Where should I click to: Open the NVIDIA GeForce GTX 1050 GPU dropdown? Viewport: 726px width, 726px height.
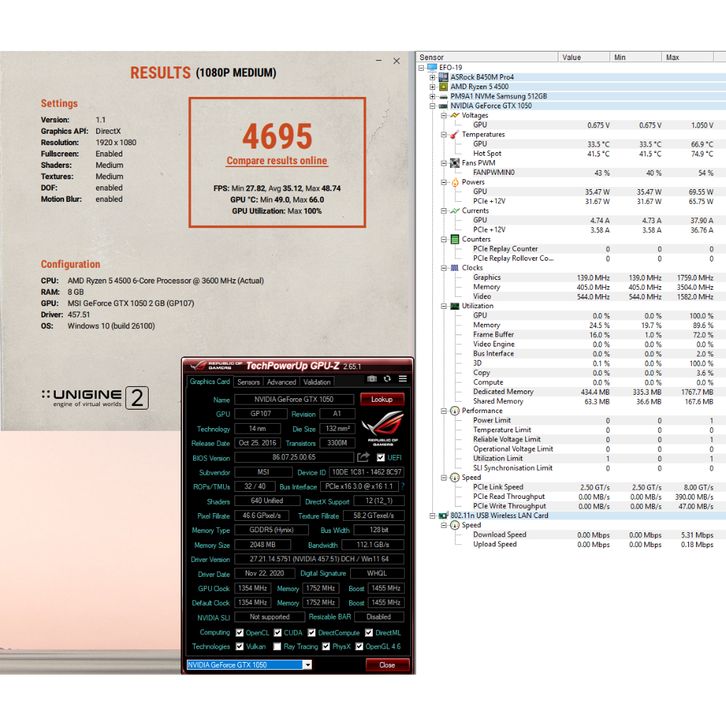tap(308, 665)
